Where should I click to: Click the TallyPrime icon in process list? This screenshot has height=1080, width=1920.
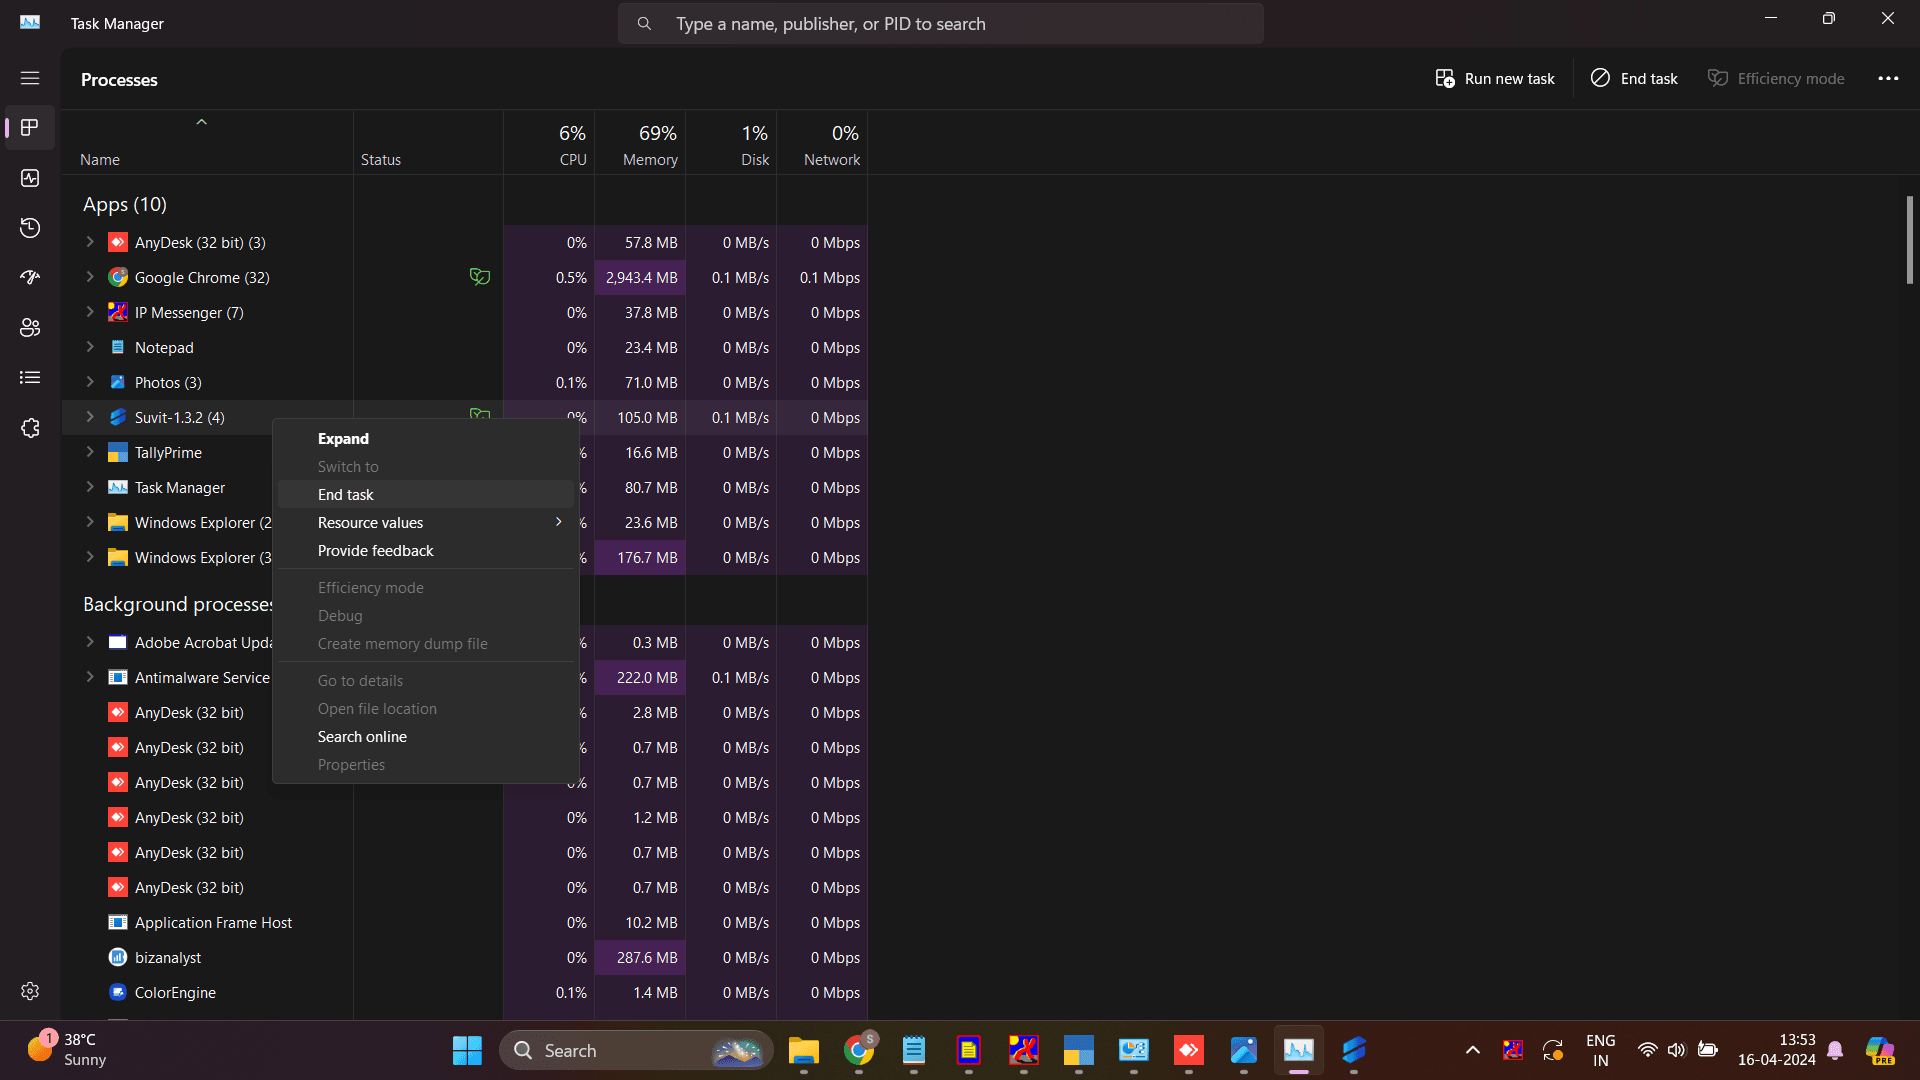[118, 452]
